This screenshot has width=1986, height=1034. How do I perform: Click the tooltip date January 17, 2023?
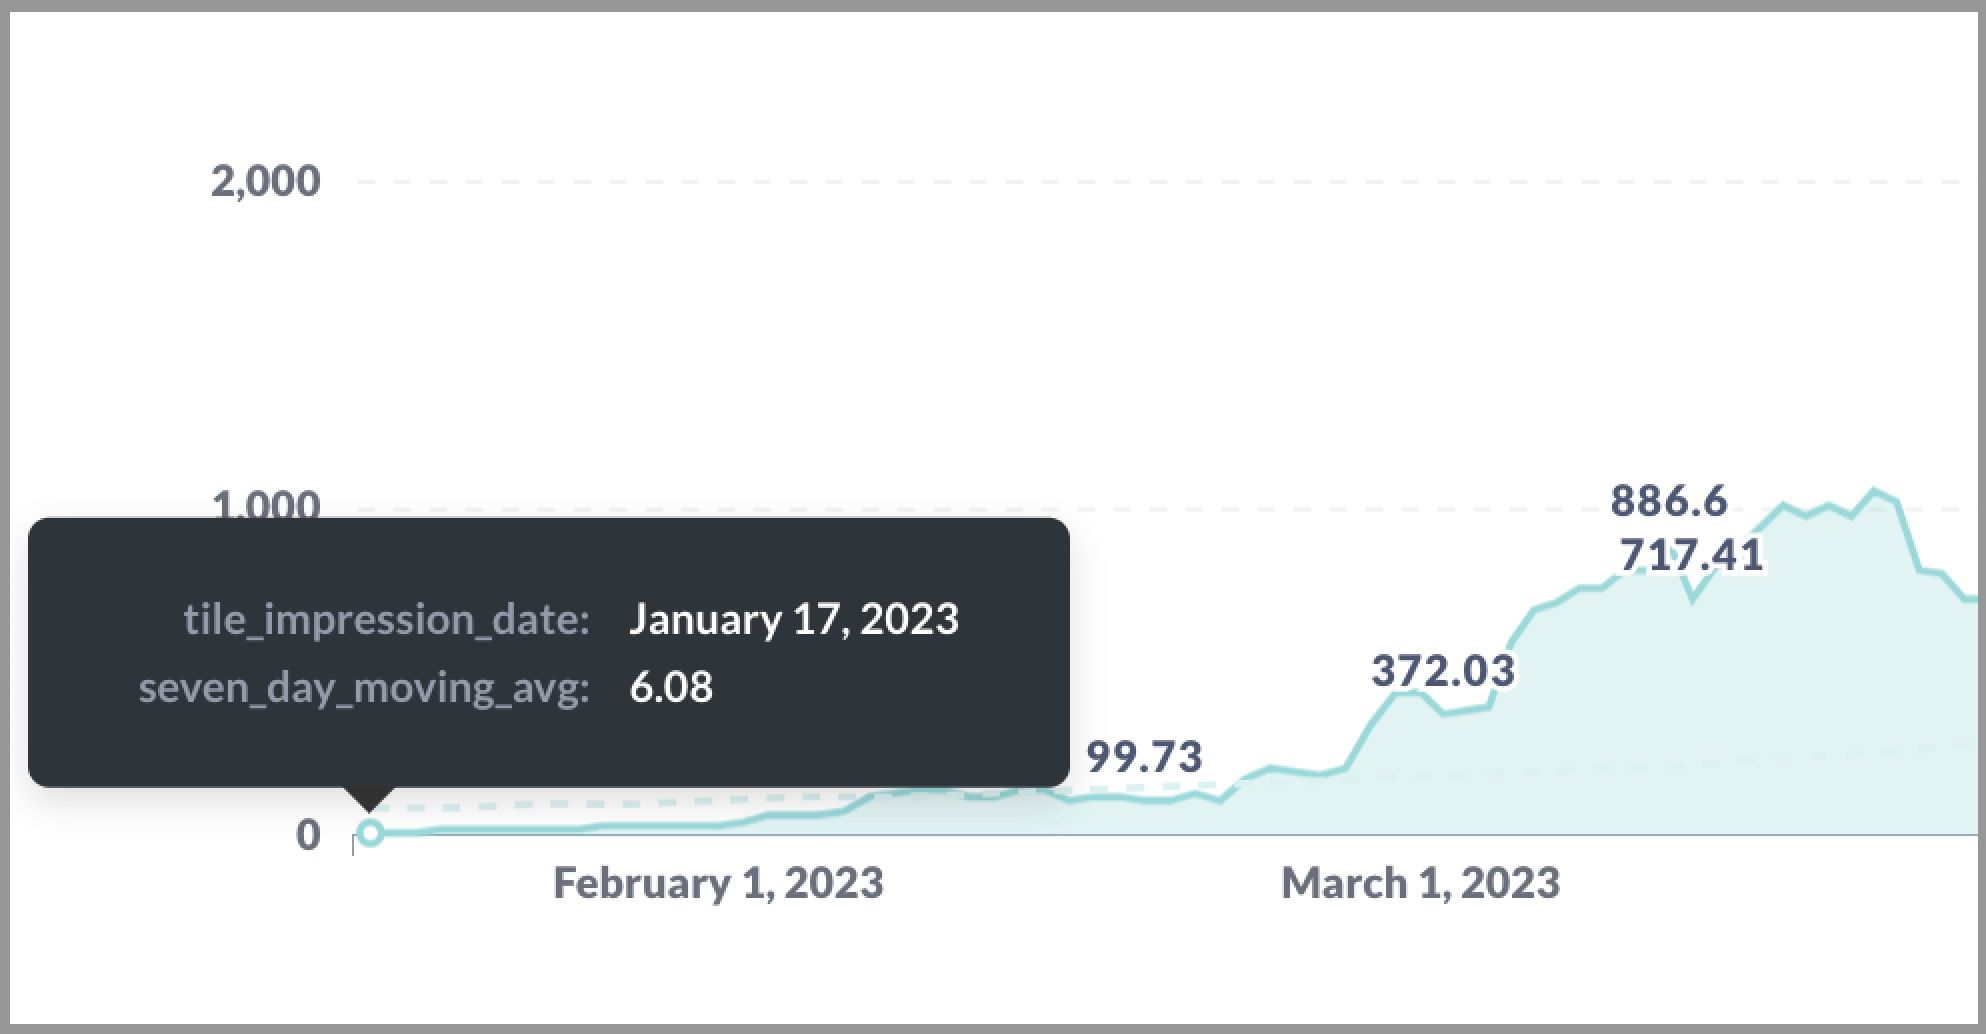point(794,619)
